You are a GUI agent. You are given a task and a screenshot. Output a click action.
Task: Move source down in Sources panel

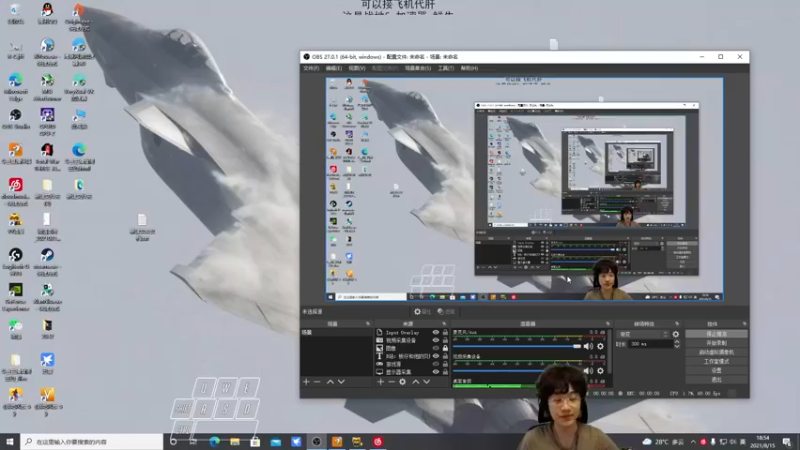427,382
